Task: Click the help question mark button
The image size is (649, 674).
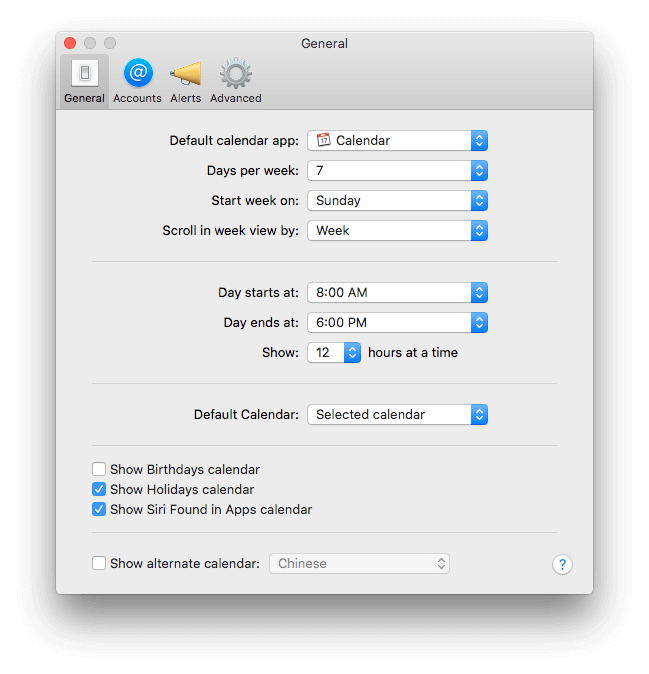Action: [562, 564]
